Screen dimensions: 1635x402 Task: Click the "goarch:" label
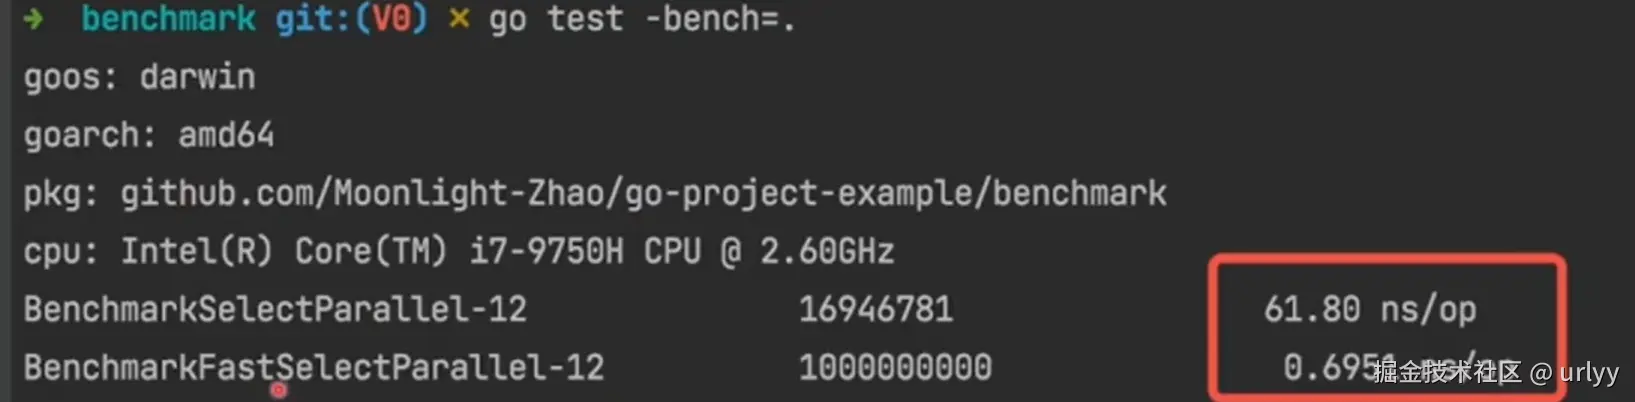tap(90, 135)
